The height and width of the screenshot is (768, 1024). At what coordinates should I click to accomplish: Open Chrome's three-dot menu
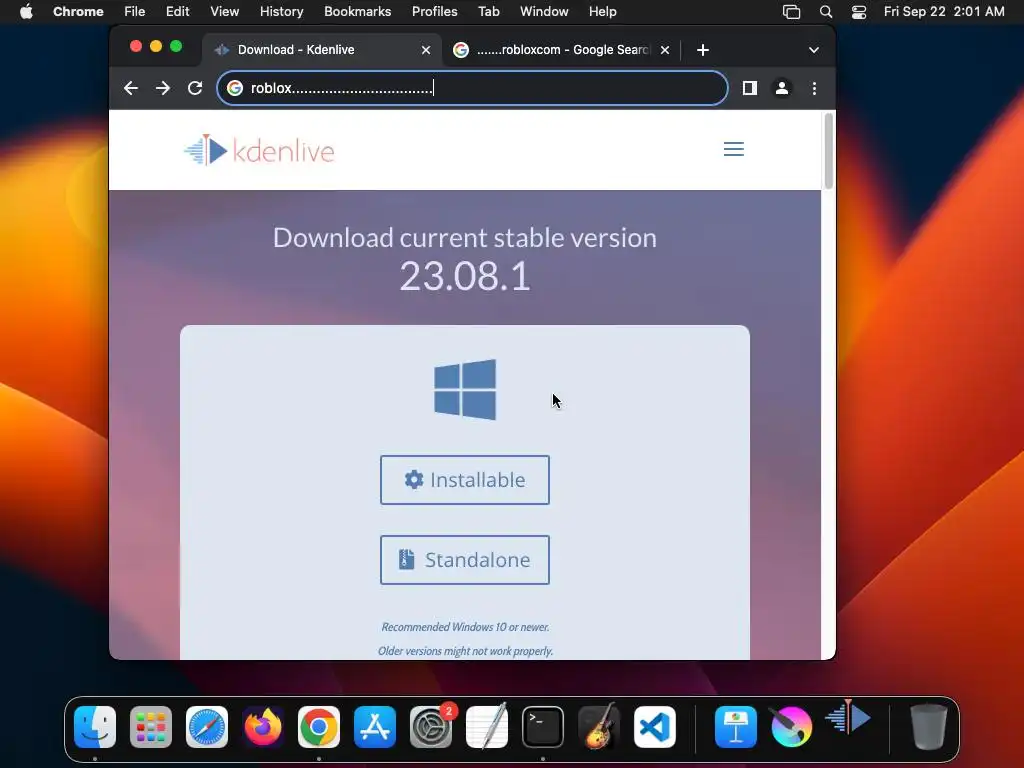pos(814,88)
